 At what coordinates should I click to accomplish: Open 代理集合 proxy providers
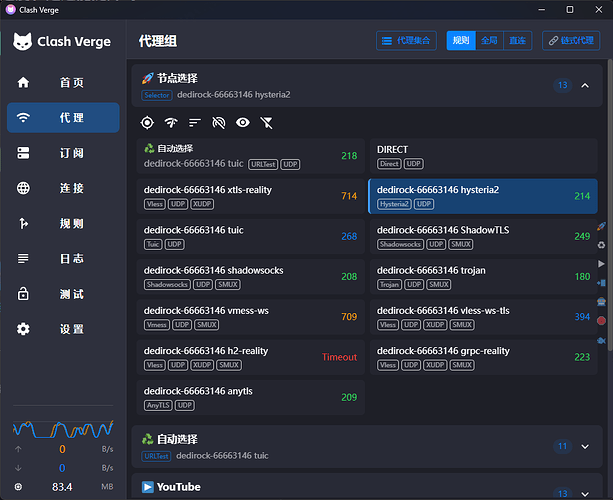click(x=406, y=40)
